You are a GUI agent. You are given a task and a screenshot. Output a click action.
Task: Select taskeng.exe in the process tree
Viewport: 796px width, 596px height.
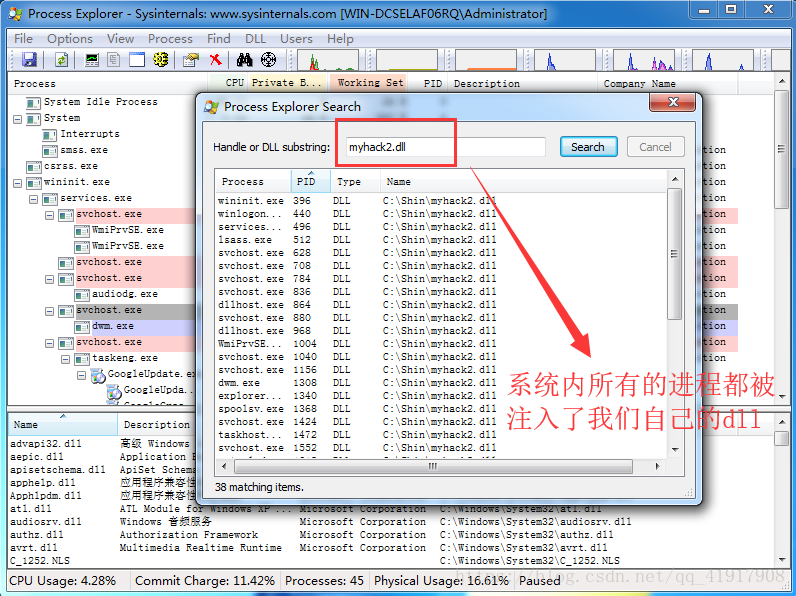click(x=125, y=358)
